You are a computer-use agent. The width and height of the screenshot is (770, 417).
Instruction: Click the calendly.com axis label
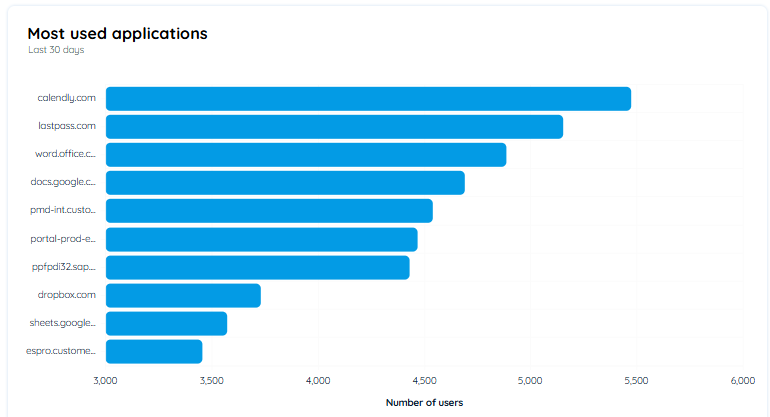tap(66, 98)
